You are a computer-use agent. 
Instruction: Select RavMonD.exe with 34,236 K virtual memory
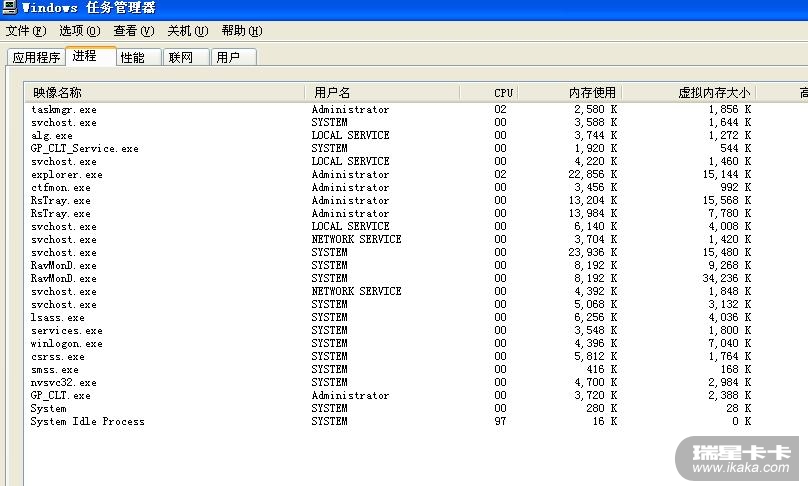(x=63, y=278)
